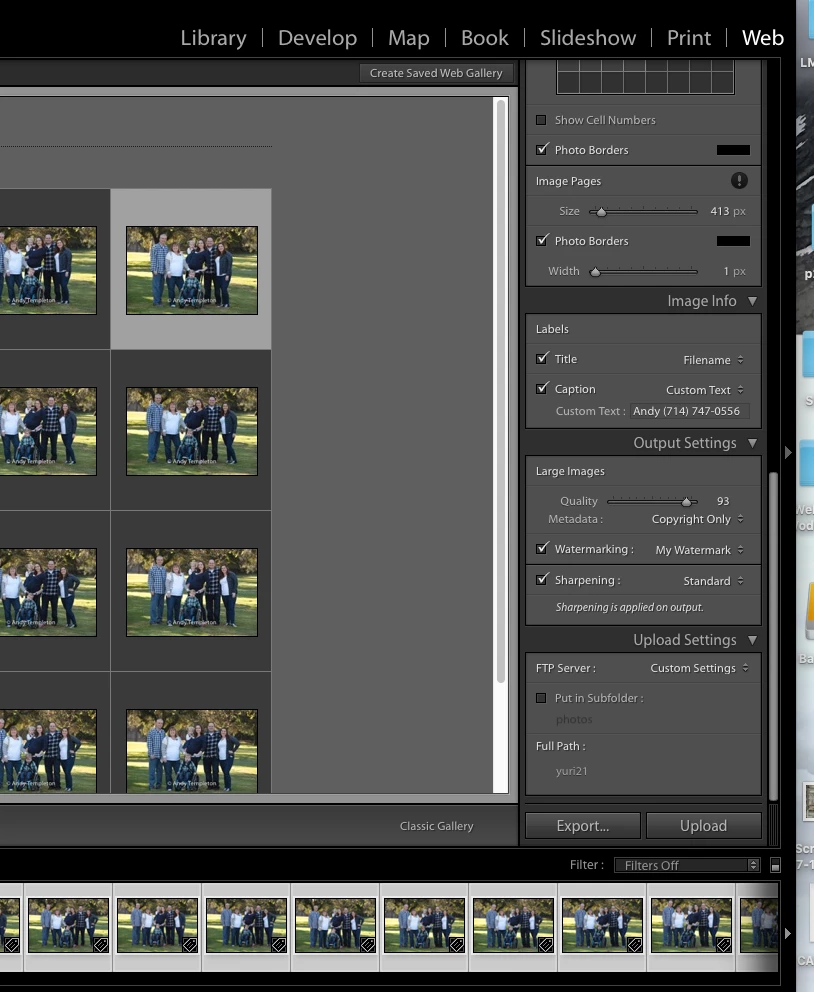Click the Upload button
Screen dimensions: 814x992
click(x=703, y=826)
